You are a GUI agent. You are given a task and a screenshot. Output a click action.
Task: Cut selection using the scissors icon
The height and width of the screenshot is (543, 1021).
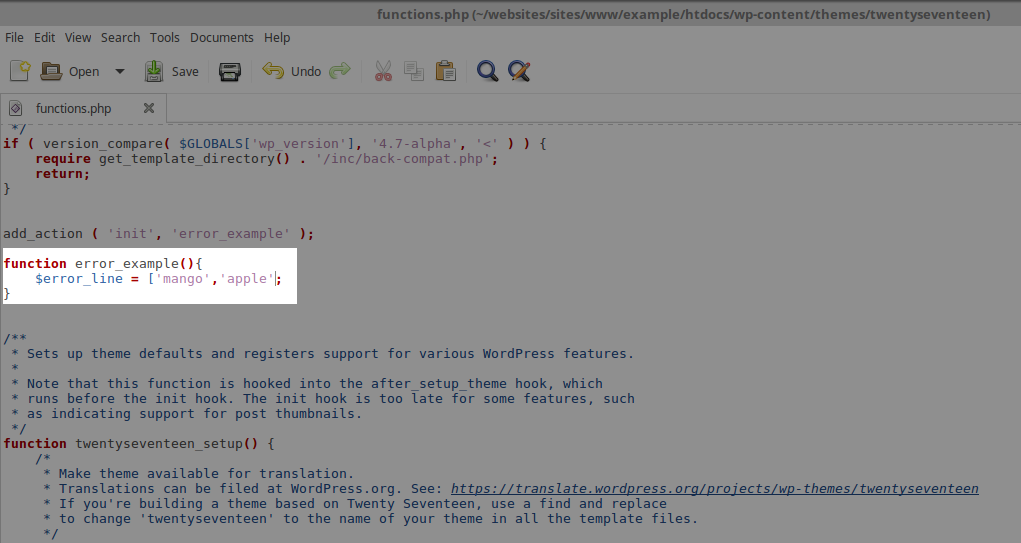(383, 71)
